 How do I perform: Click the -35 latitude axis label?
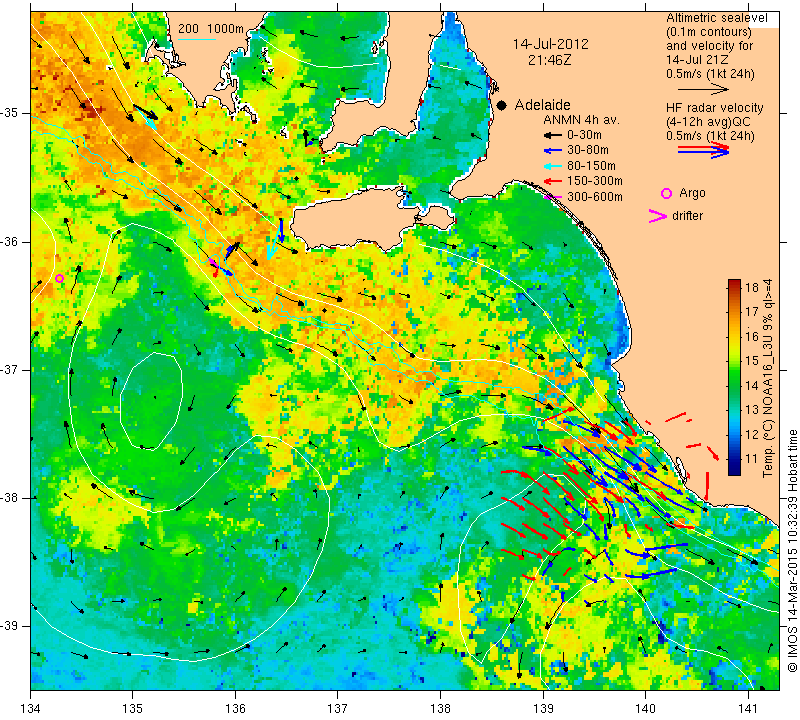[9, 113]
